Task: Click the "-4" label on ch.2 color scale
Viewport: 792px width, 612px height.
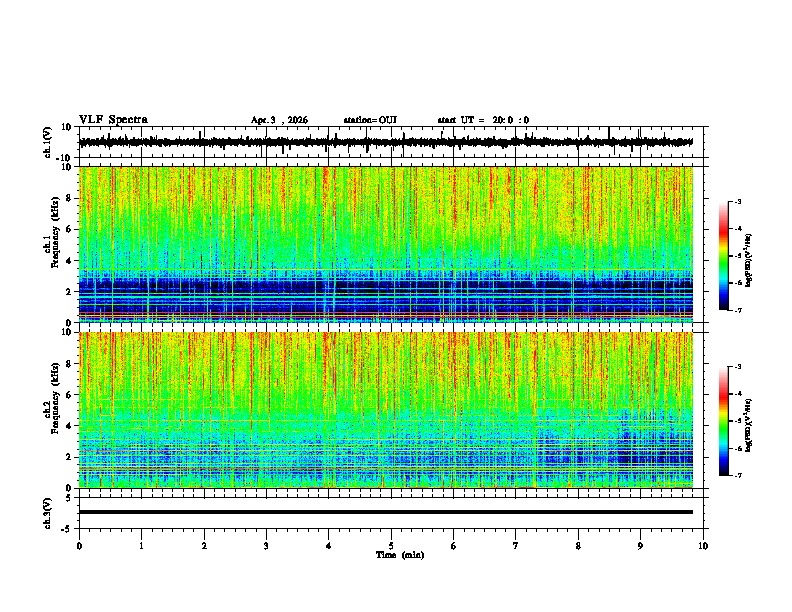Action: (737, 393)
